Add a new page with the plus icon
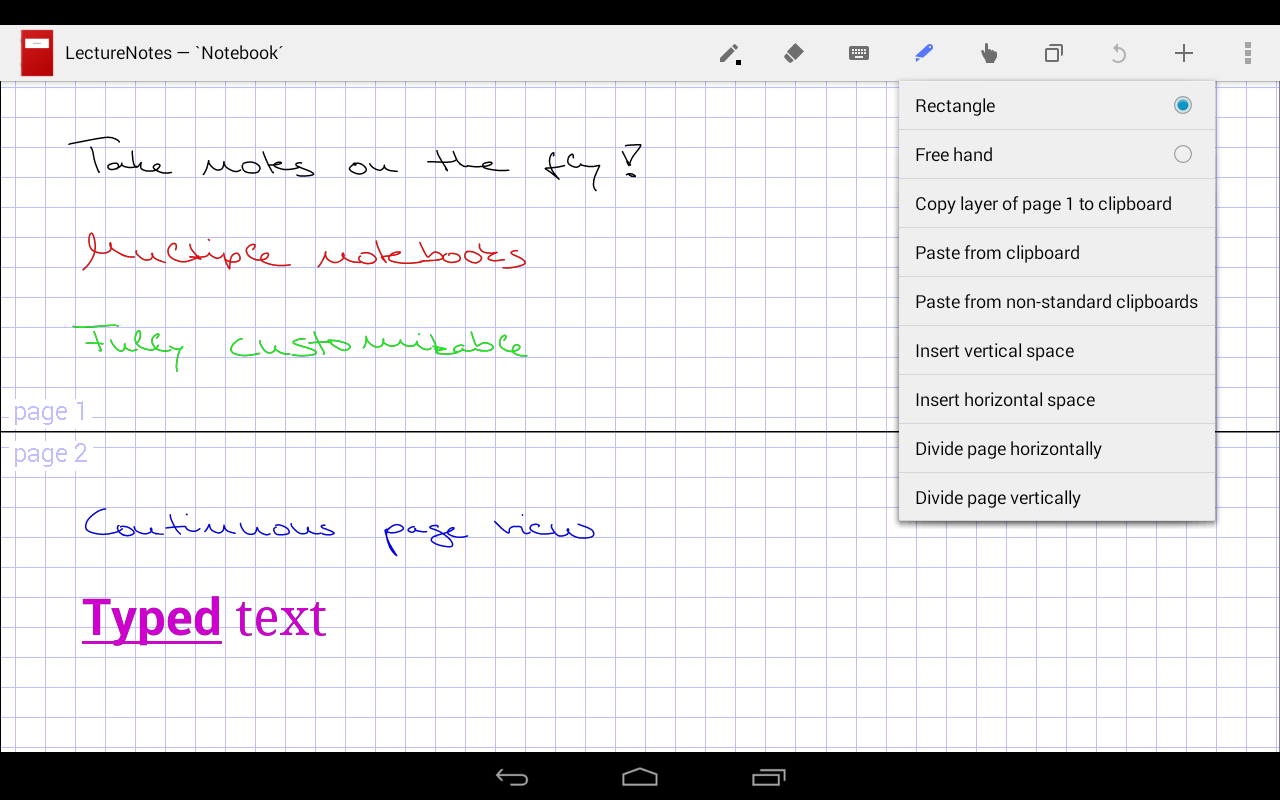The height and width of the screenshot is (800, 1280). coord(1183,53)
